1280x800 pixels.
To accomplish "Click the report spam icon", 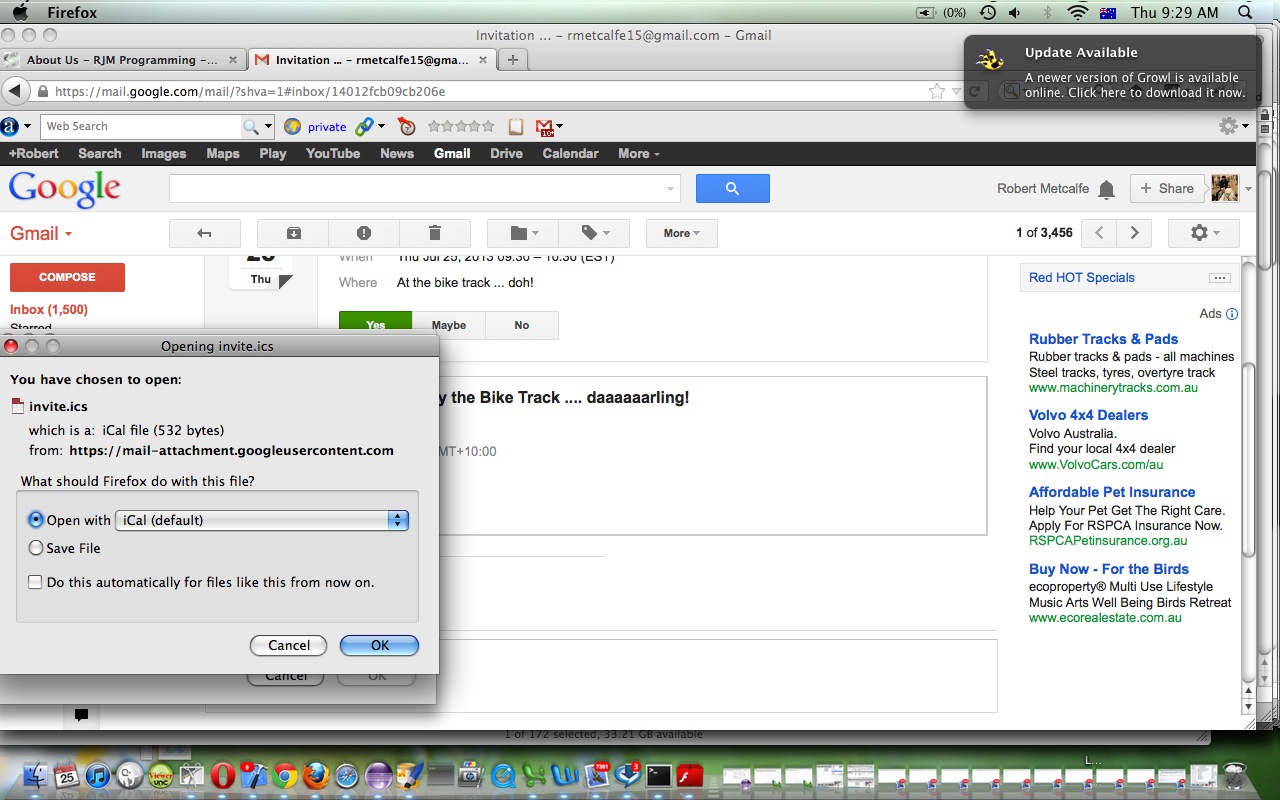I will 364,233.
